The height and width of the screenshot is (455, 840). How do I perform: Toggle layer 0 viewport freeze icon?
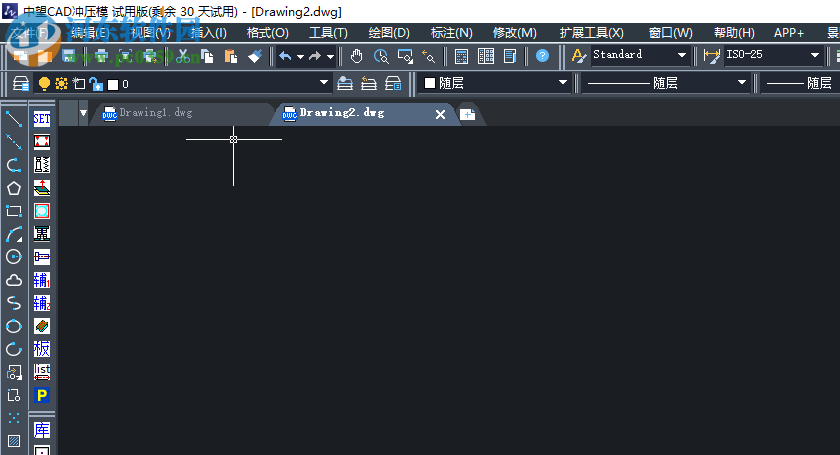[x=79, y=84]
